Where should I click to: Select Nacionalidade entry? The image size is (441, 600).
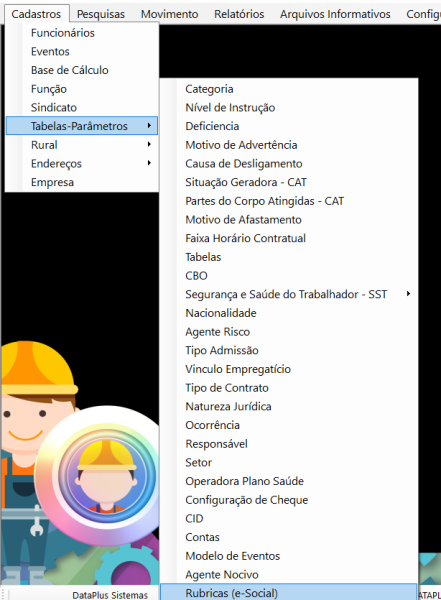pos(289,313)
